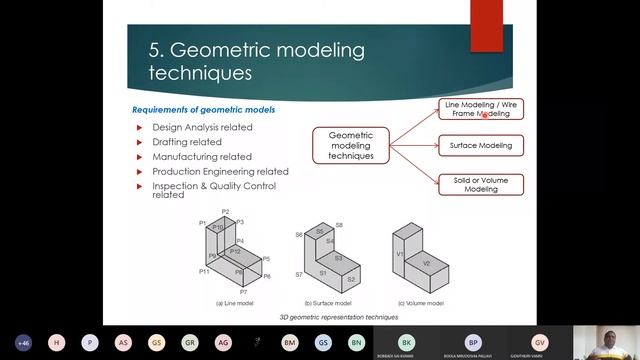Click the P11 point label on line model
Screen dimensions: 640x360
point(204,271)
